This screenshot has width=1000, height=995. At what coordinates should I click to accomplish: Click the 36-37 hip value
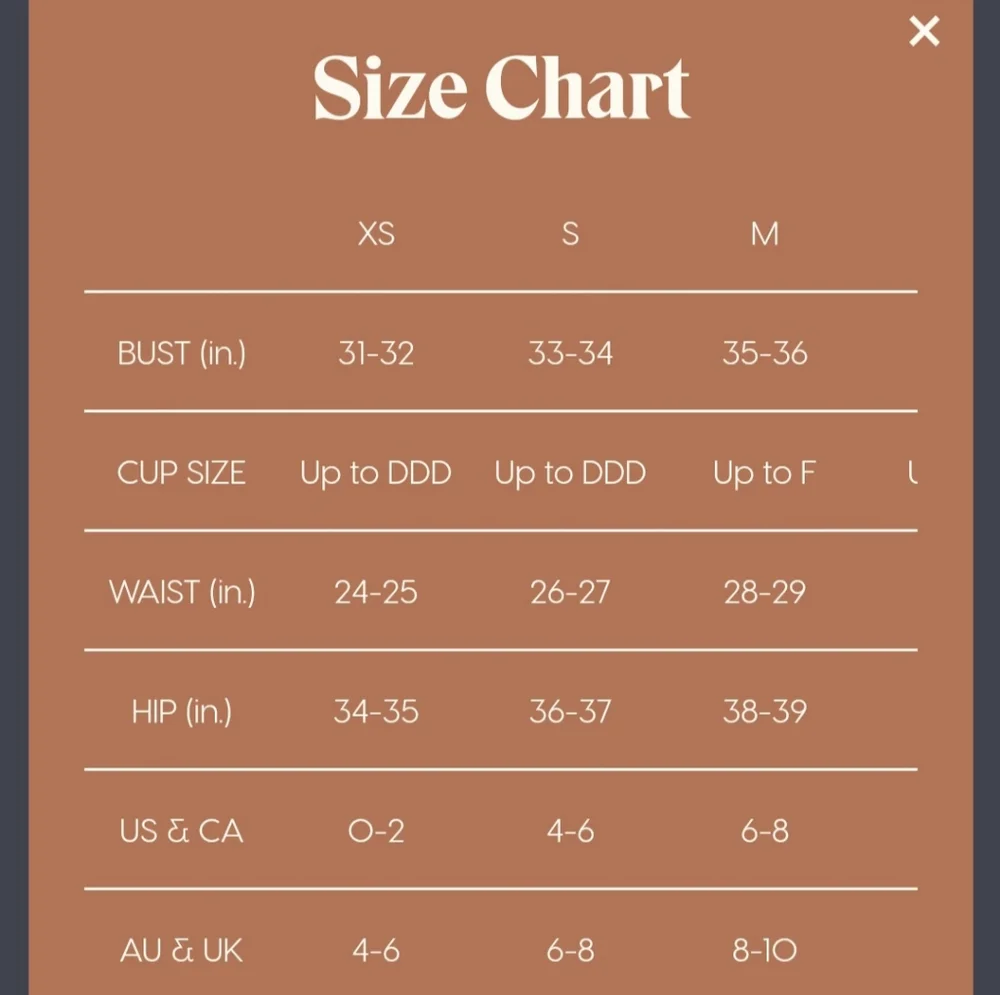[x=570, y=711]
